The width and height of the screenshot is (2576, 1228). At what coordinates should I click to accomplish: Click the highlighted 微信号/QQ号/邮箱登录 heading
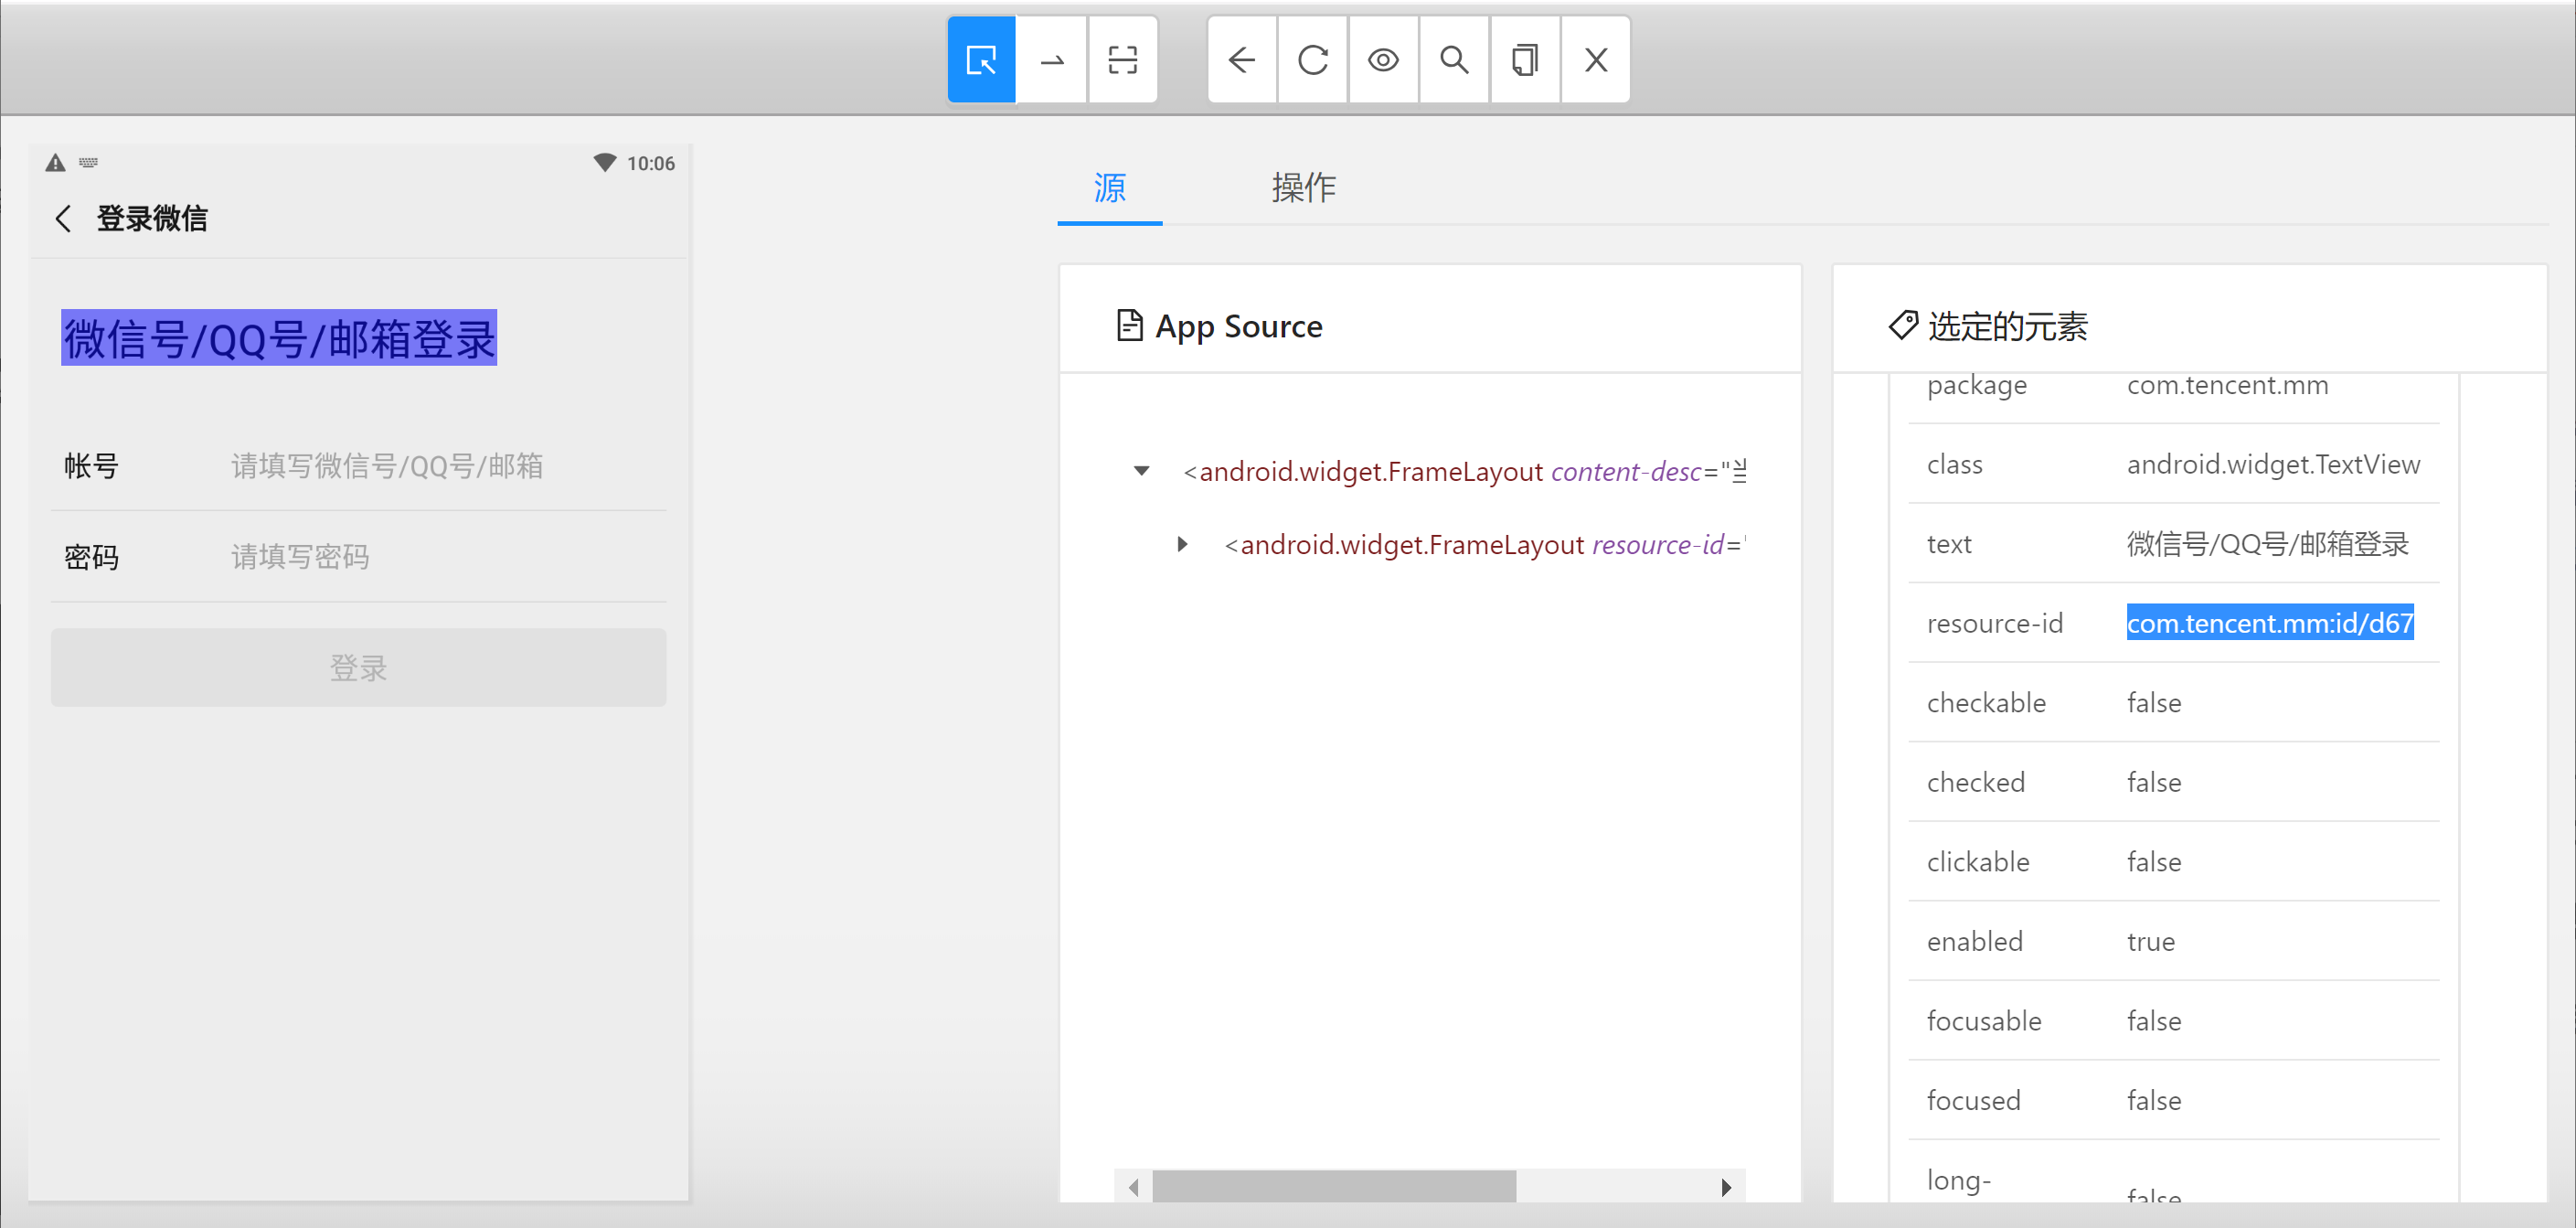pyautogui.click(x=279, y=338)
